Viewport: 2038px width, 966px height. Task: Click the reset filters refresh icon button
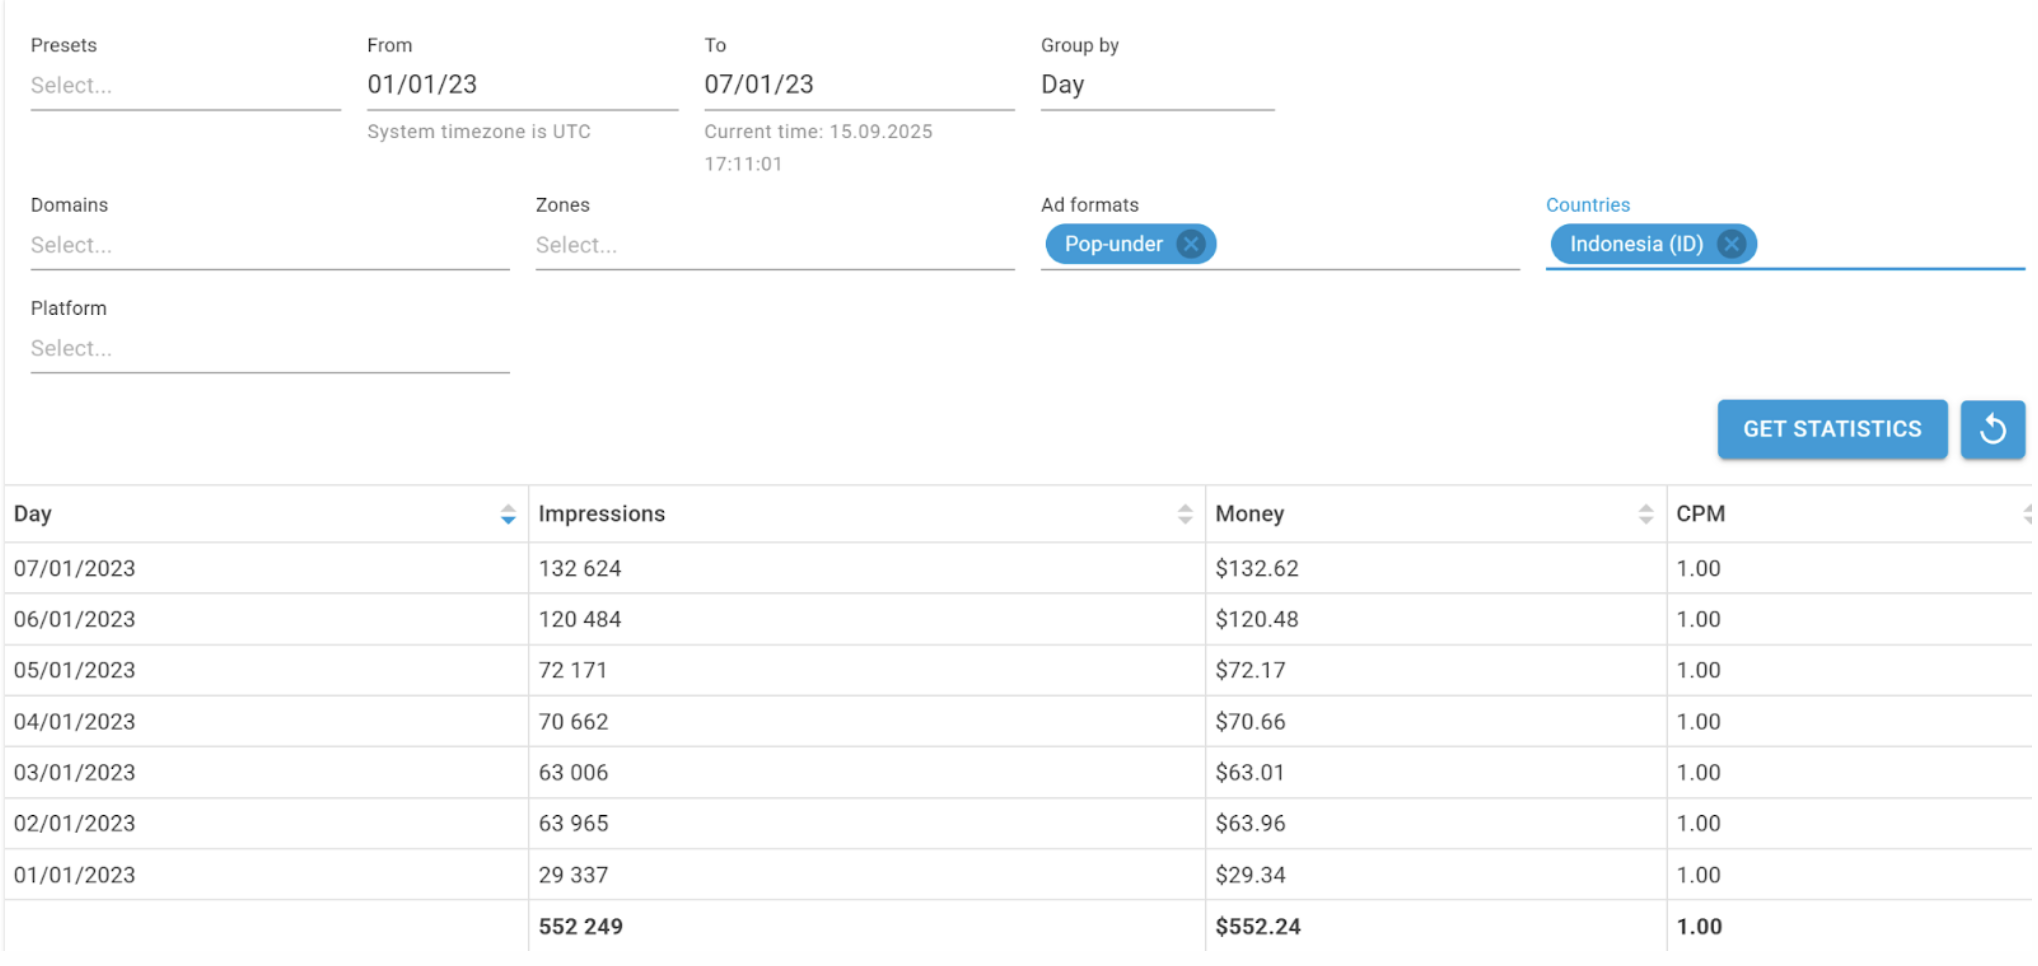click(1992, 429)
